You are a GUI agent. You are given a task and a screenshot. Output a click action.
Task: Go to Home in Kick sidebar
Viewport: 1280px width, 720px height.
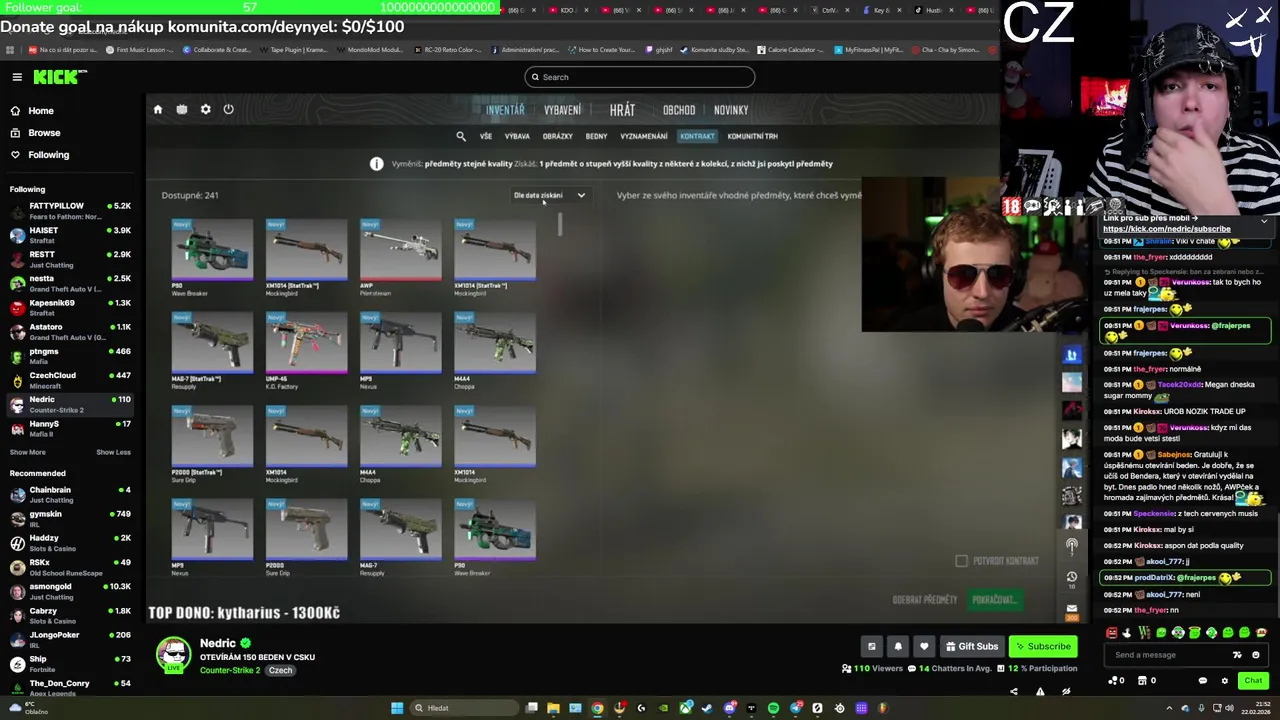coord(40,111)
